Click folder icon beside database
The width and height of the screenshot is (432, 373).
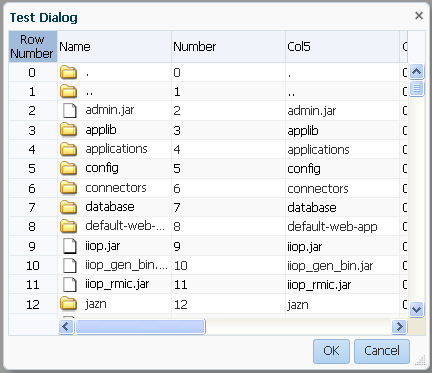click(x=68, y=207)
